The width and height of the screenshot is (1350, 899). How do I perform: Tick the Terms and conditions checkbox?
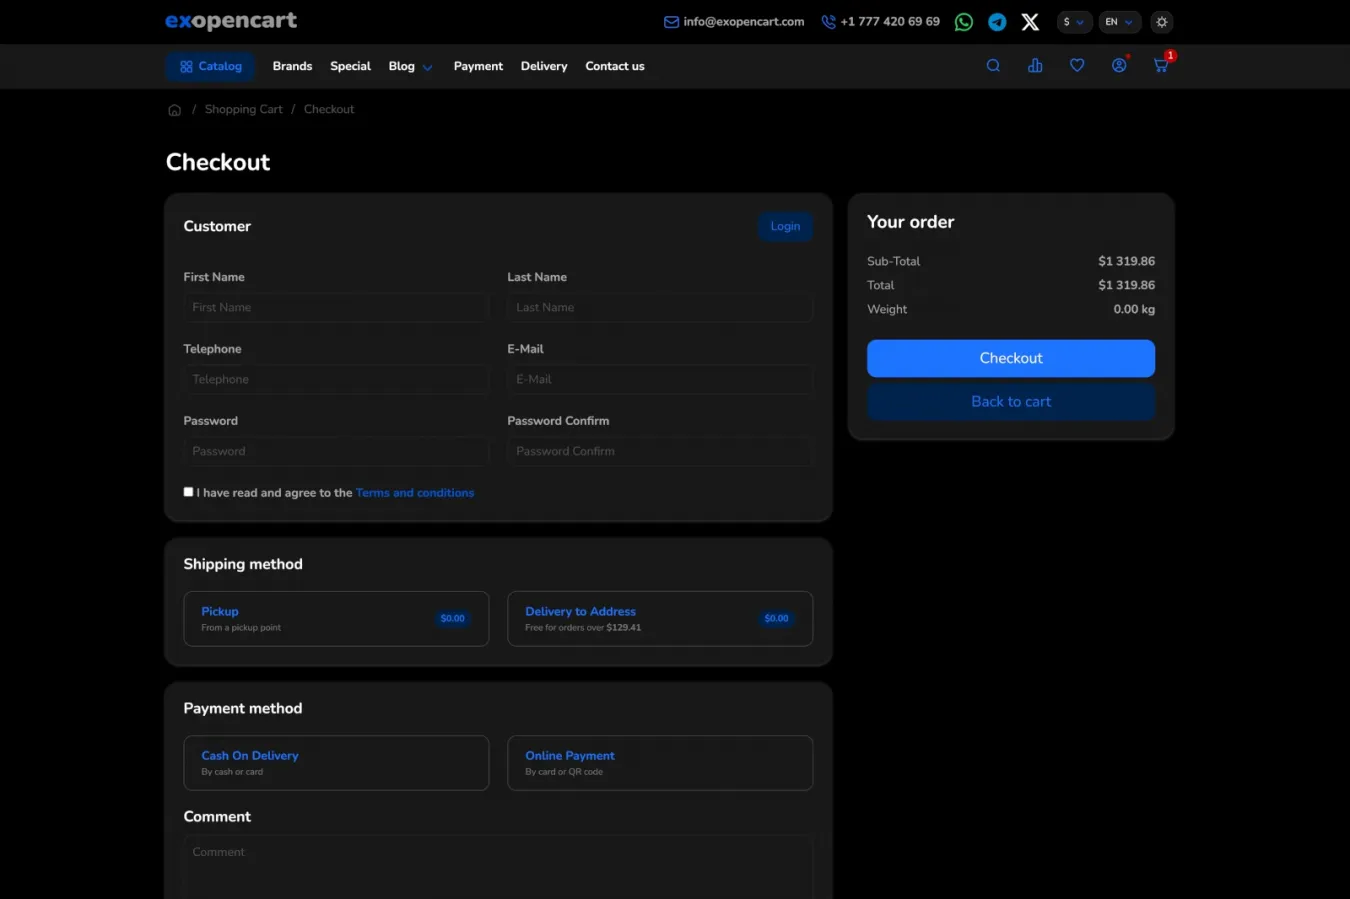pyautogui.click(x=188, y=492)
